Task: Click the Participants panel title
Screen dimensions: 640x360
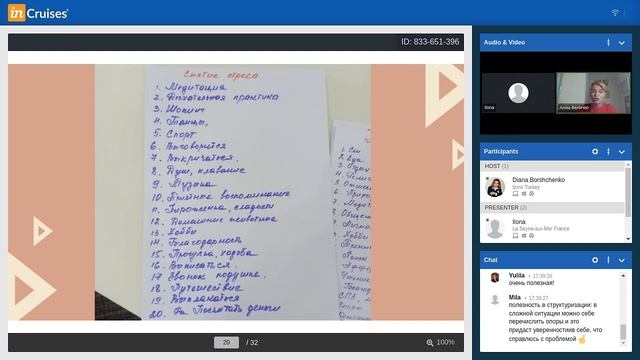Action: tap(501, 151)
